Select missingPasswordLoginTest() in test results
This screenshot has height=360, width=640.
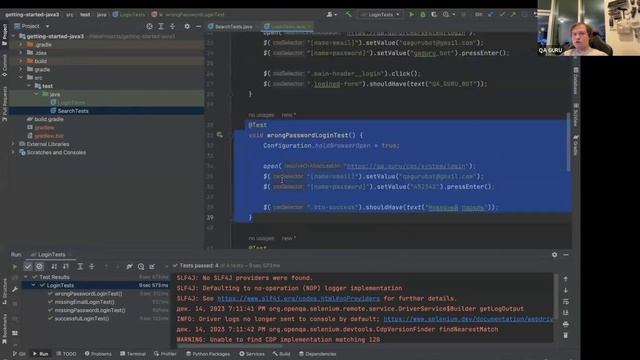pos(90,310)
